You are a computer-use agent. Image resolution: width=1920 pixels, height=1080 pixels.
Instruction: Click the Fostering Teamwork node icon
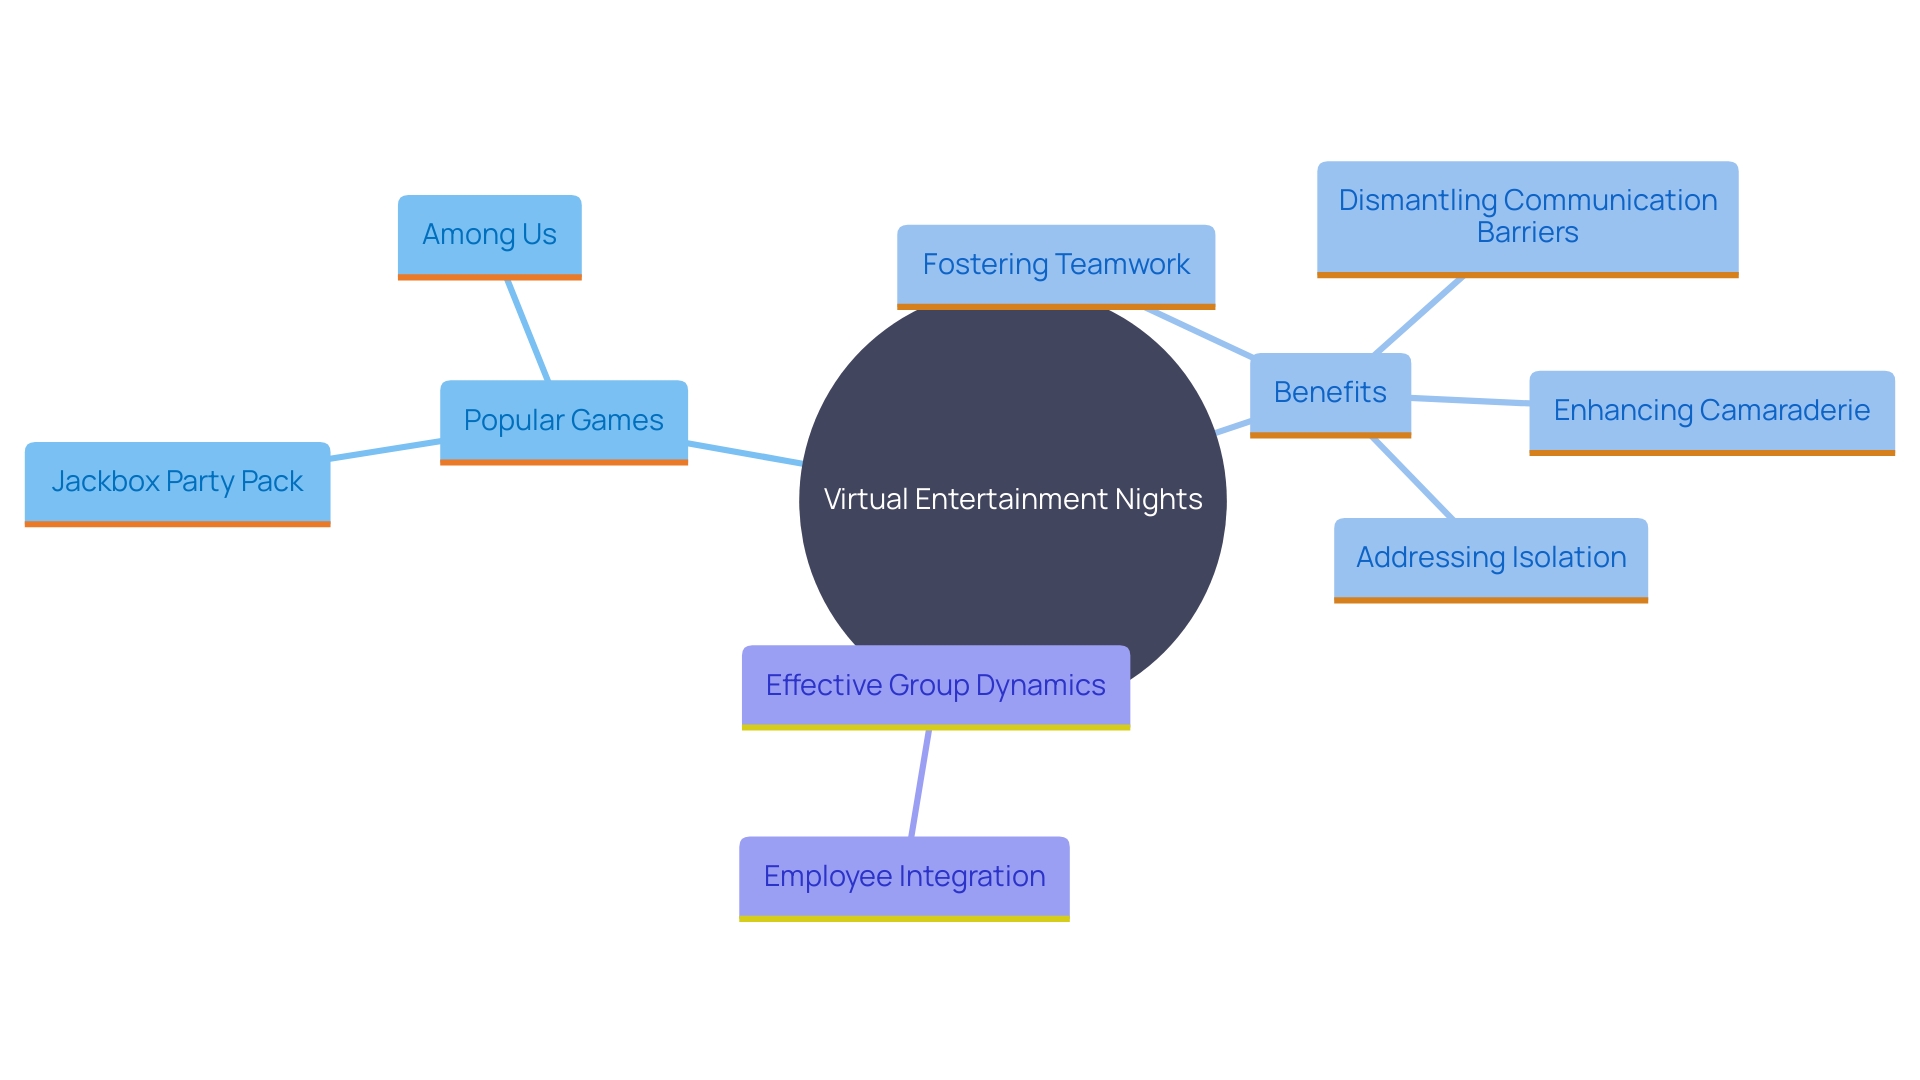[x=1054, y=264]
